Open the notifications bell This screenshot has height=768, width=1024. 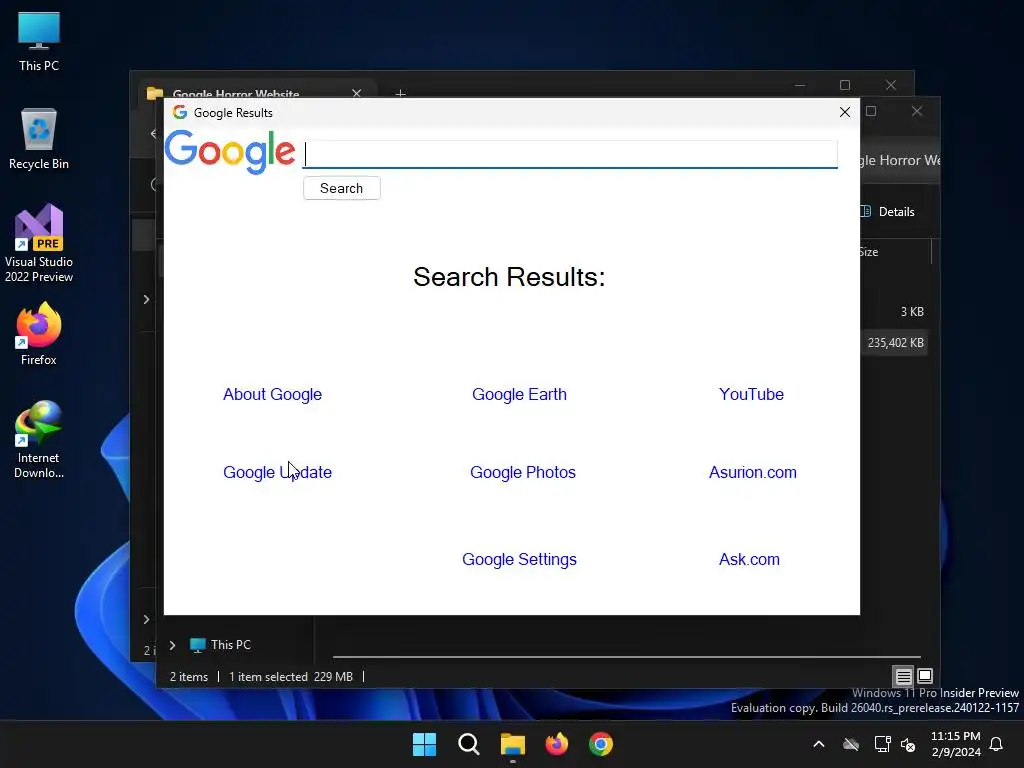(996, 744)
